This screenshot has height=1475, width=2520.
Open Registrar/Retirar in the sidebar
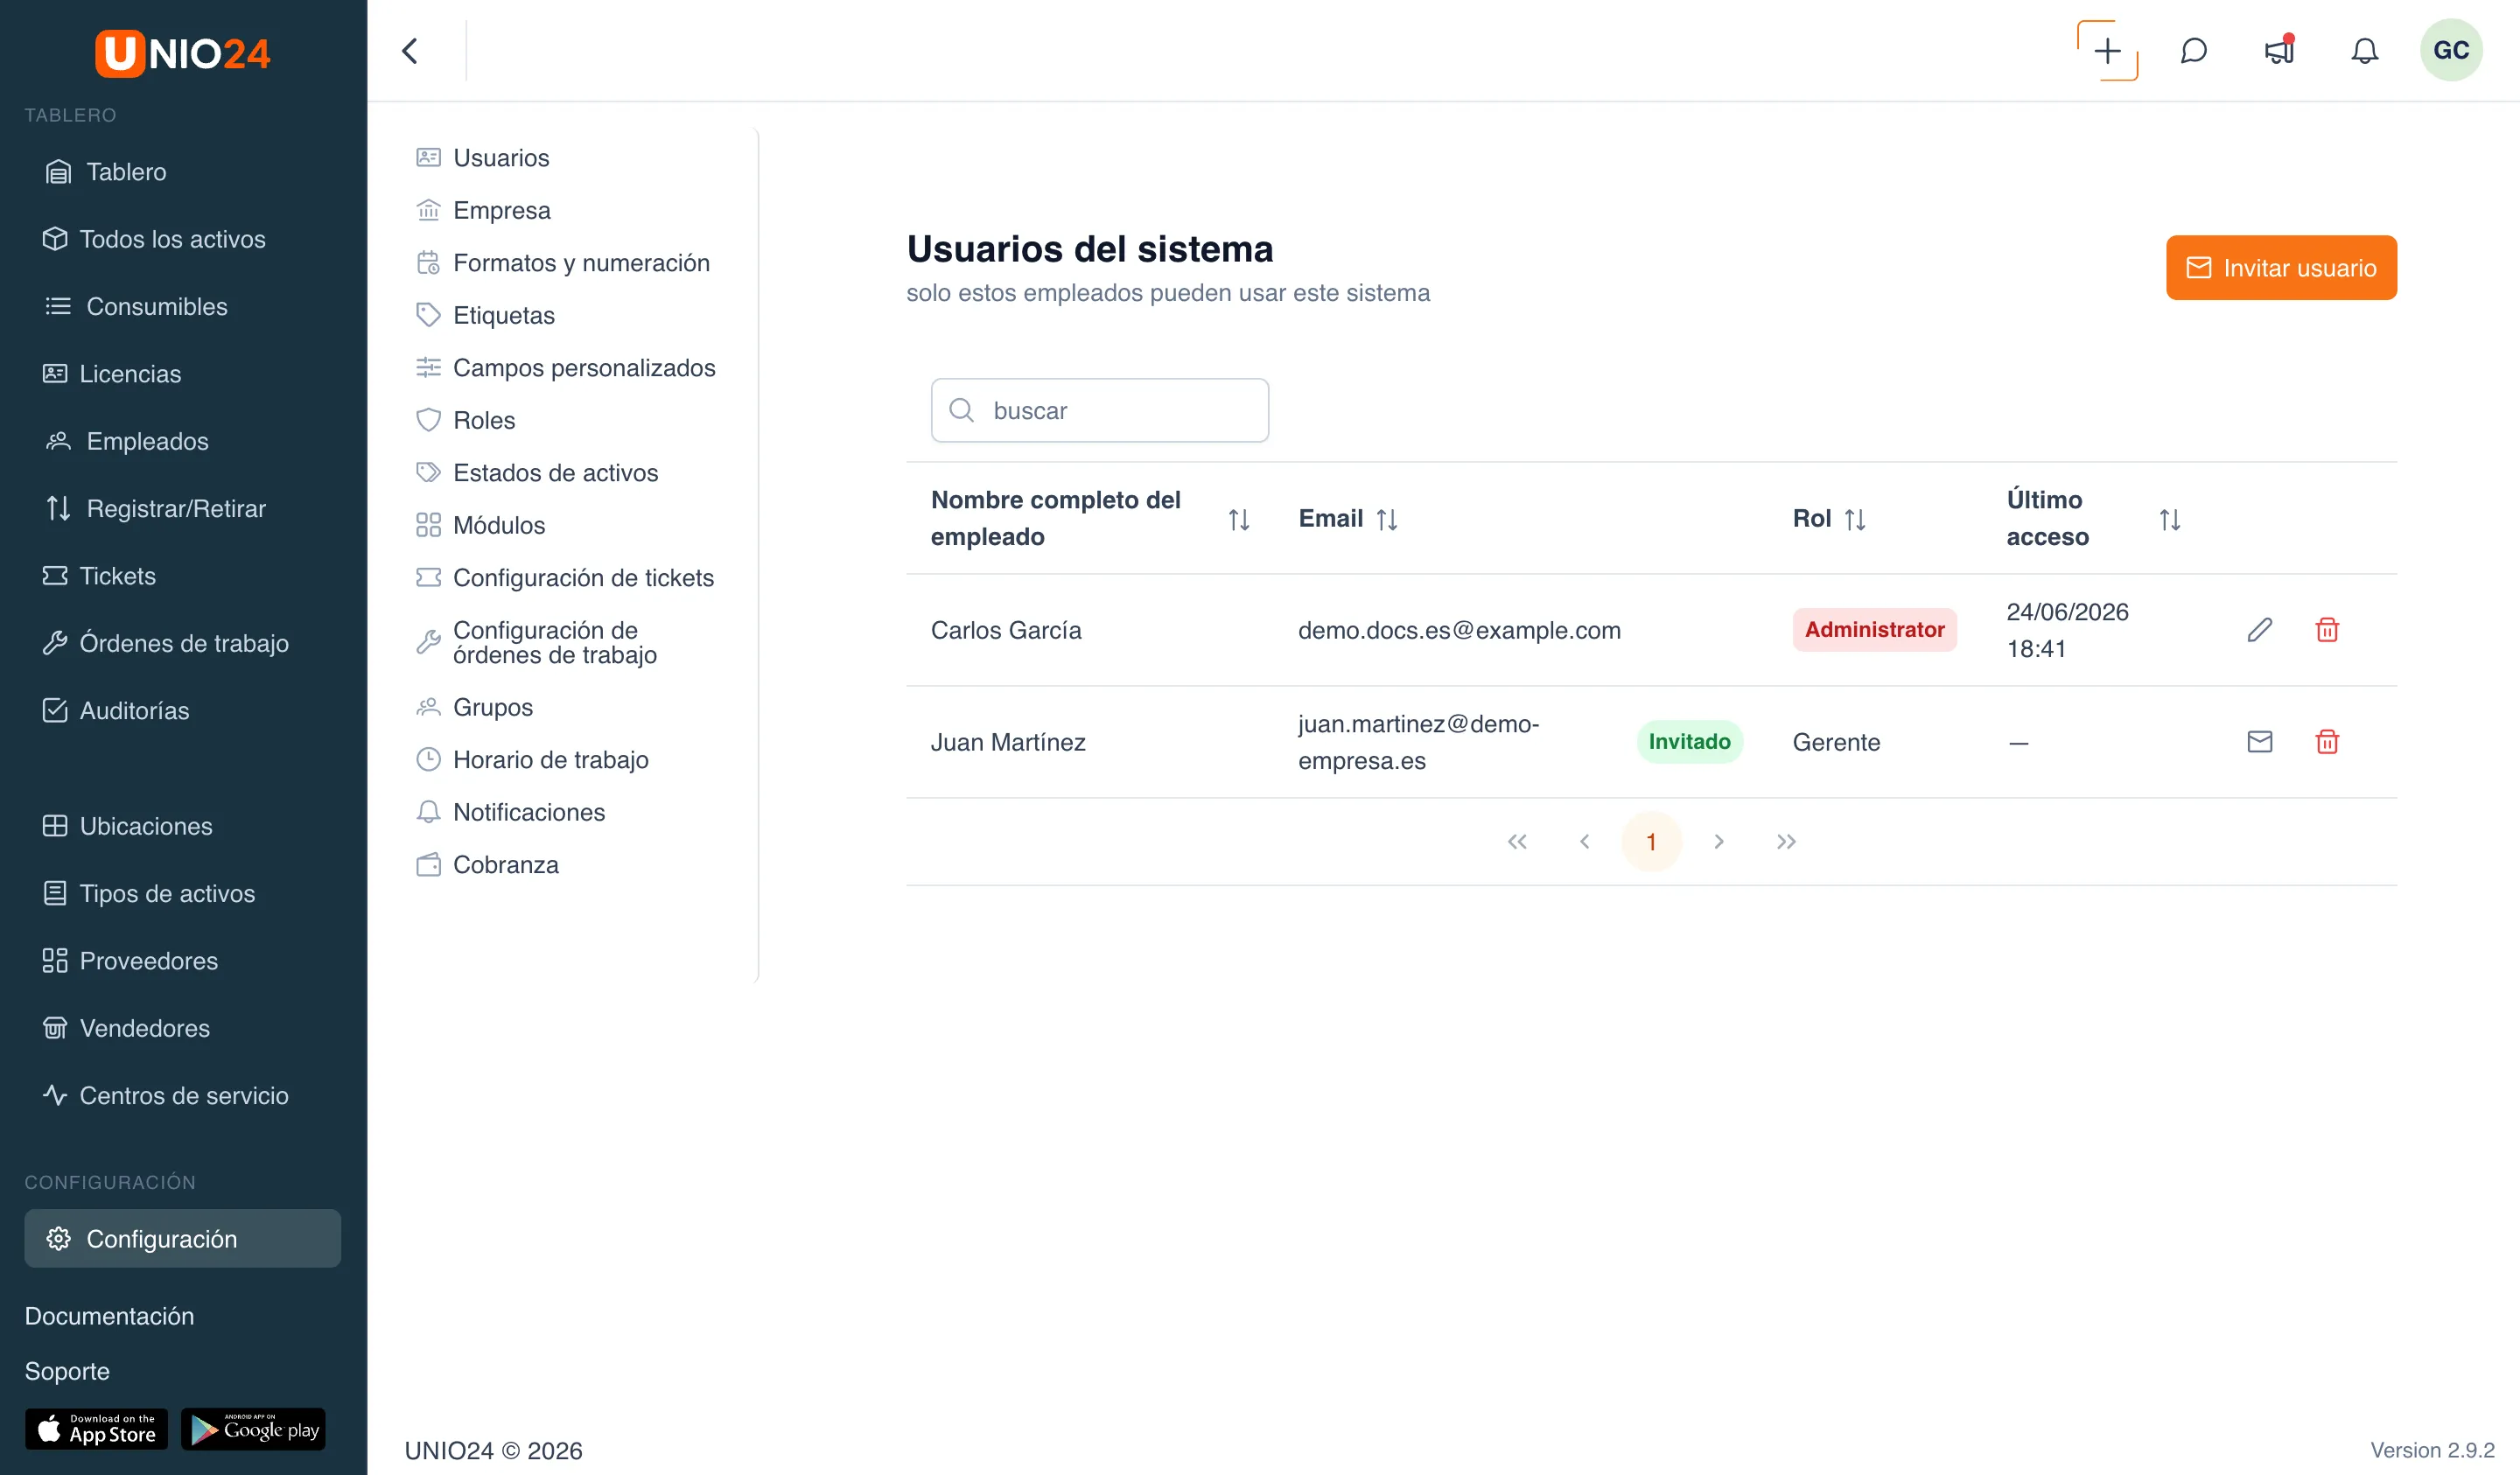[183, 508]
